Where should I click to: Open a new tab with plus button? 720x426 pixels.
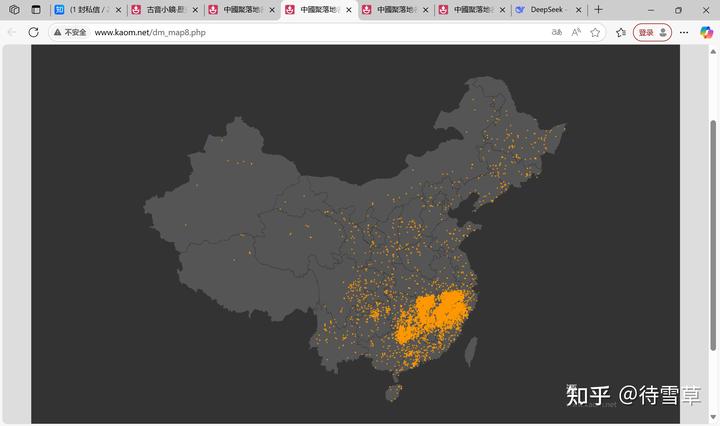(x=598, y=9)
